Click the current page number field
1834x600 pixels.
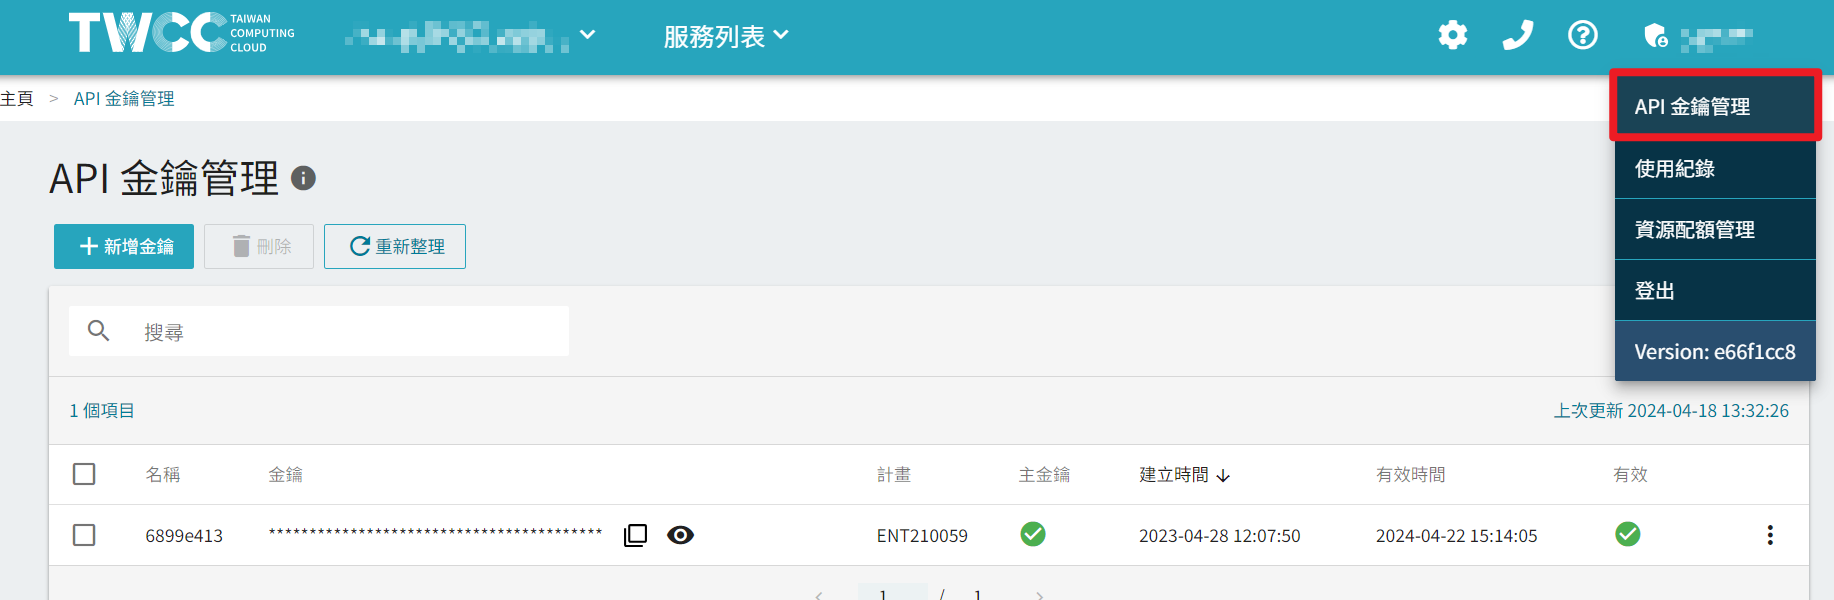892,593
